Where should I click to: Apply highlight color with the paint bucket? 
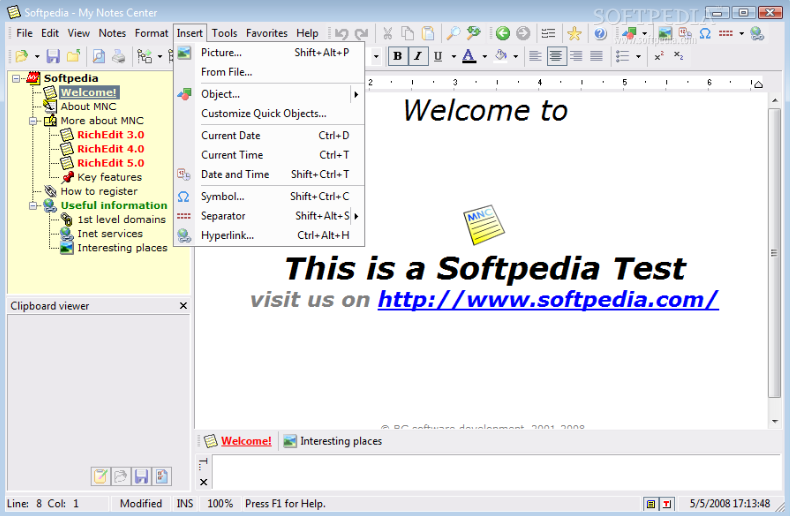pos(500,56)
